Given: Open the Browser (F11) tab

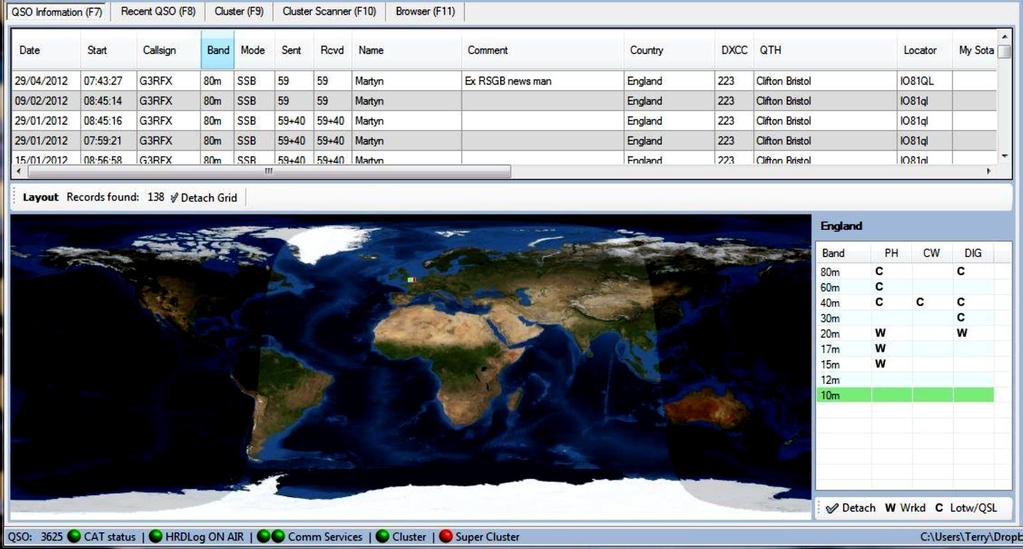Looking at the screenshot, I should [425, 11].
